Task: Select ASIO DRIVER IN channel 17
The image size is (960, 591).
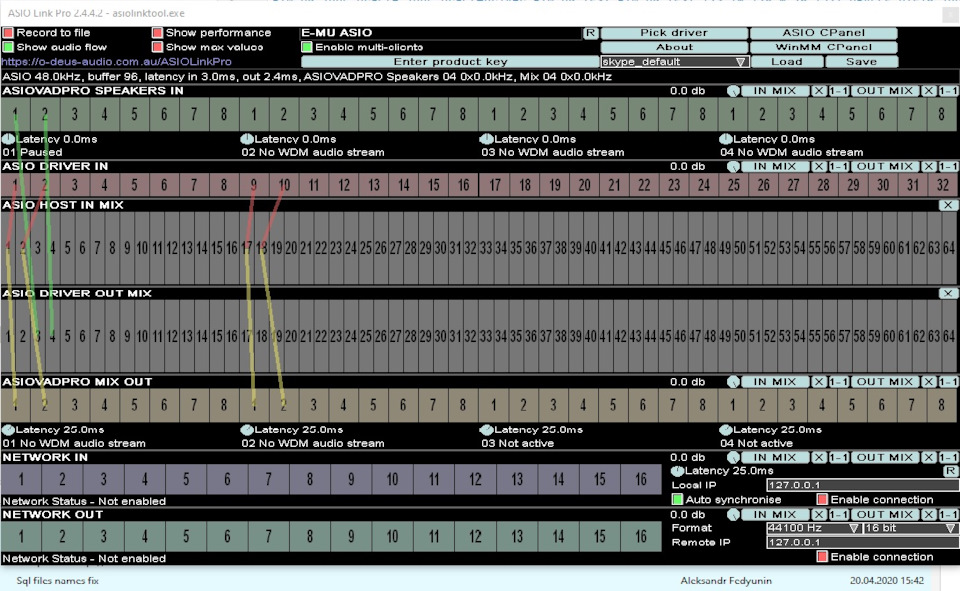Action: pyautogui.click(x=494, y=185)
